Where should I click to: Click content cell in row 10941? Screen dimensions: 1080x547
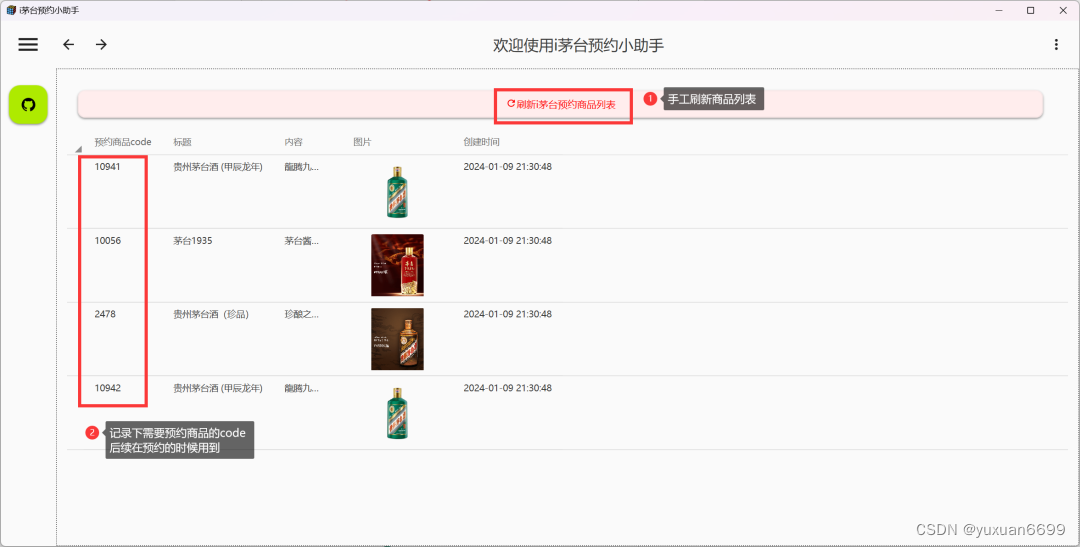[x=302, y=167]
